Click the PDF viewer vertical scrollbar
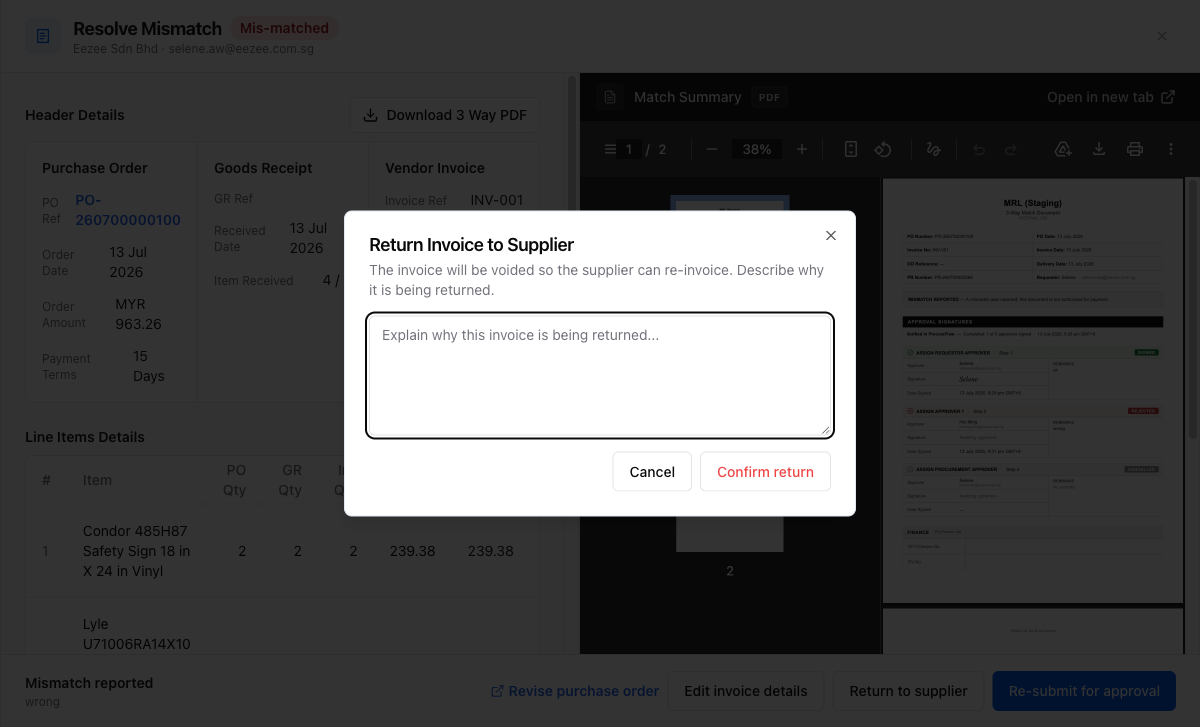This screenshot has height=727, width=1200. tap(1192, 310)
